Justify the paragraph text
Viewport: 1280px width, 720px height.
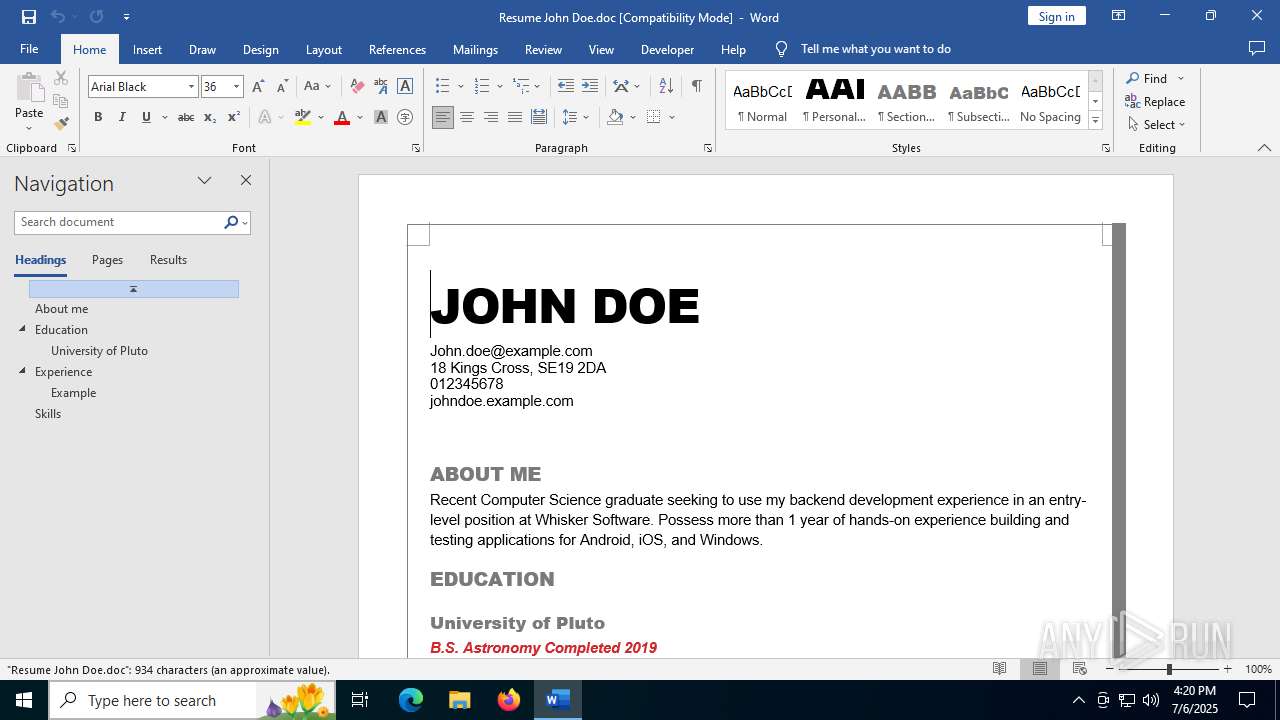(x=515, y=117)
